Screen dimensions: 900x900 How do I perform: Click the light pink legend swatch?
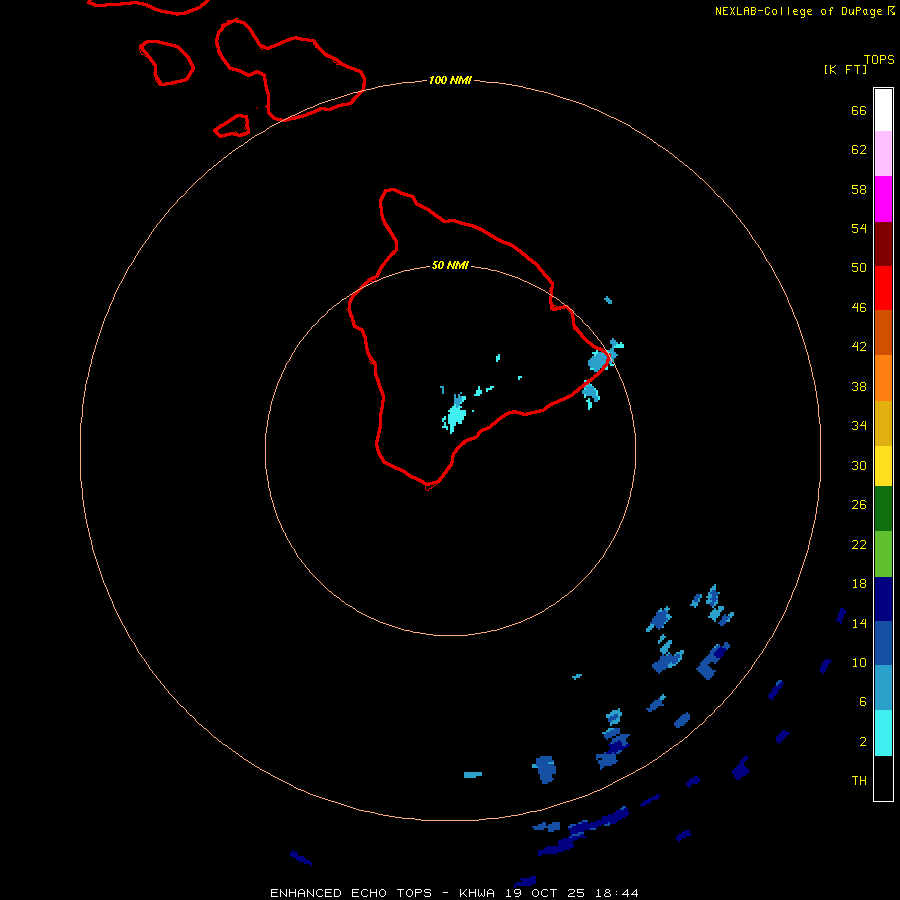tap(883, 154)
